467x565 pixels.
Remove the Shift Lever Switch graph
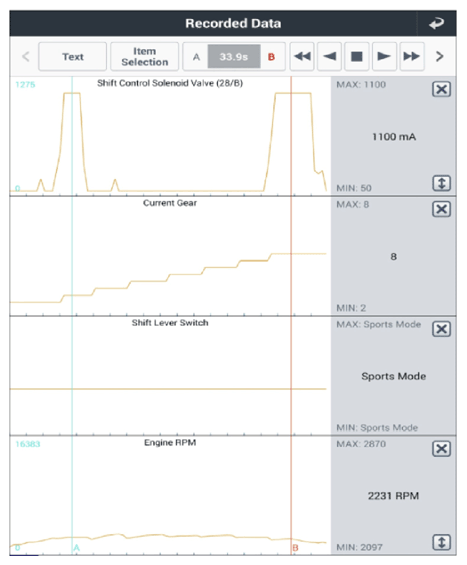click(x=441, y=329)
